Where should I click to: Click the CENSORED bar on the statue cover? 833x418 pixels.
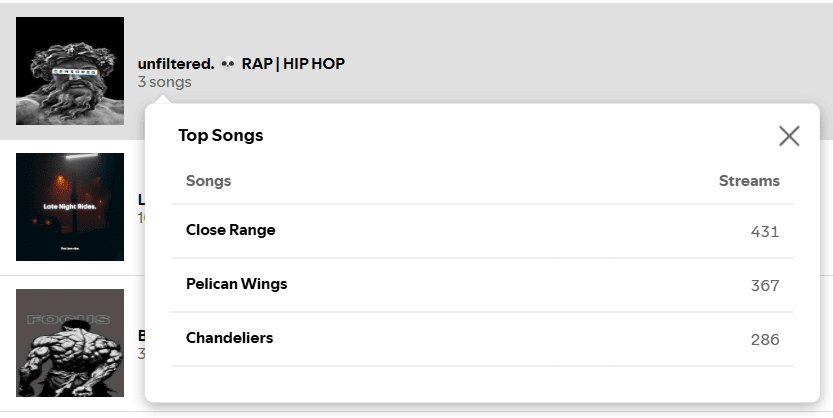coord(74,71)
